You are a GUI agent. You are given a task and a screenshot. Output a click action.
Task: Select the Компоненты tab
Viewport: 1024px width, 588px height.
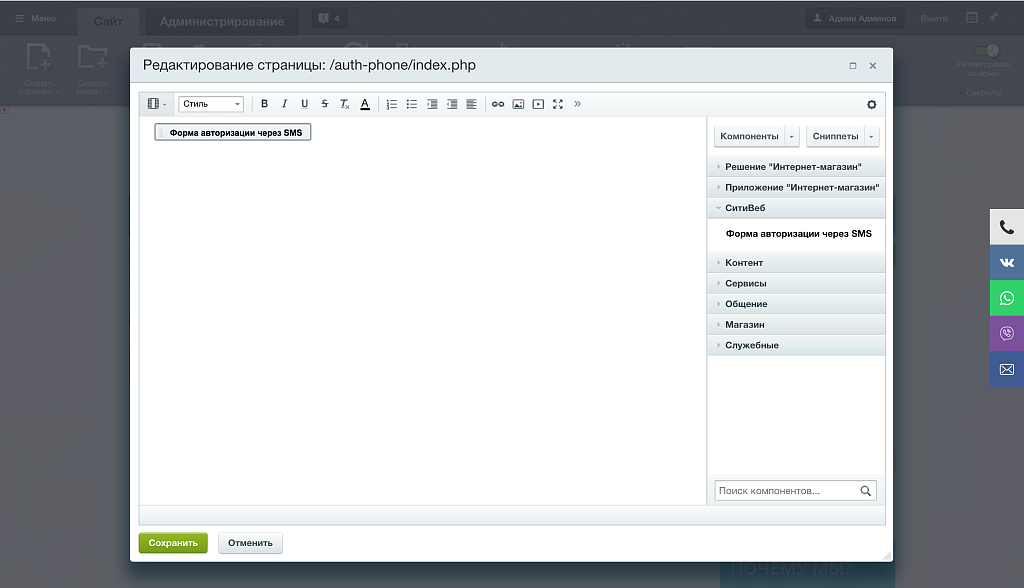coord(749,136)
